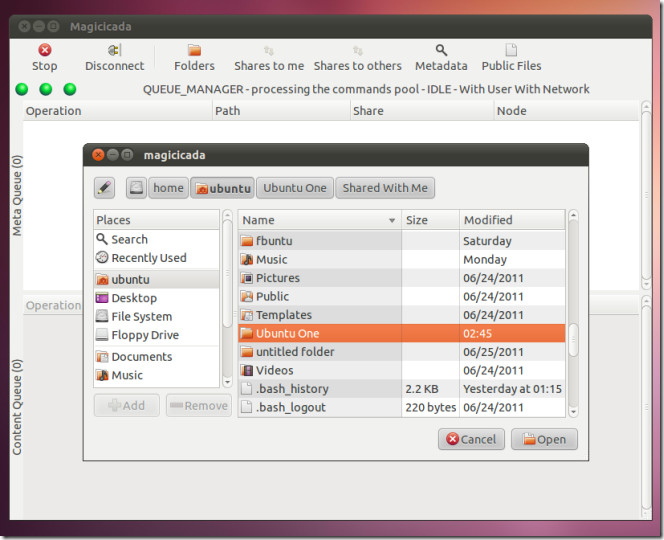Select the Ubuntu One folder row
The height and width of the screenshot is (540, 664).
point(401,333)
